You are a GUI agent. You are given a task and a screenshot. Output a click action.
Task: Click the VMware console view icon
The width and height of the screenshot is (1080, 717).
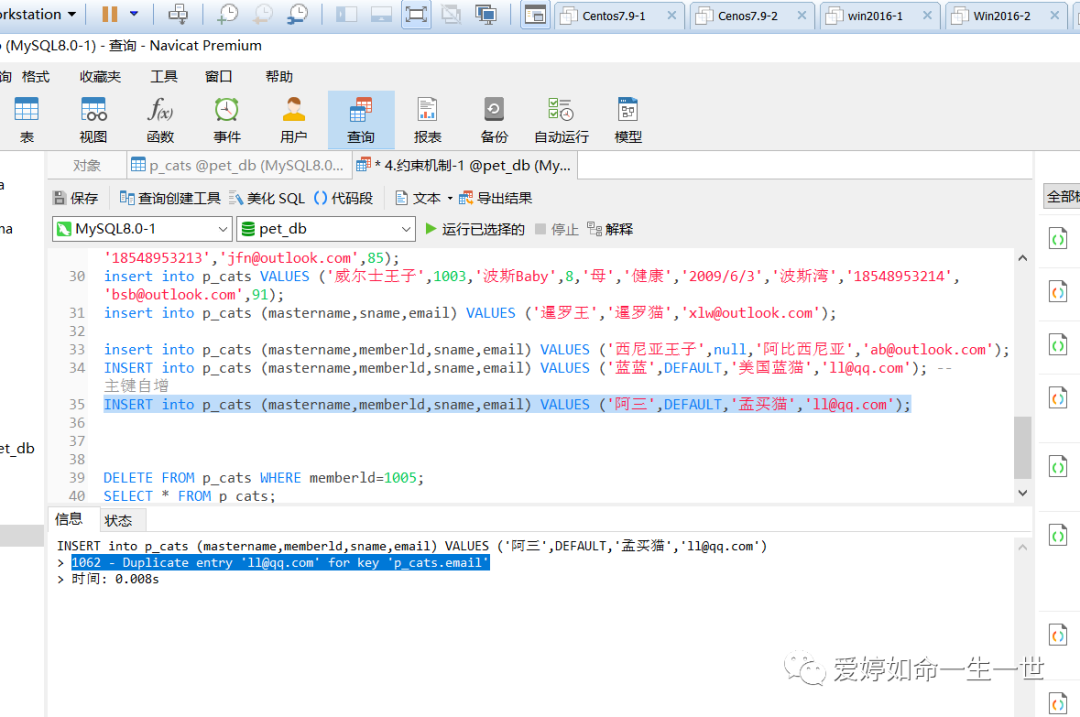pyautogui.click(x=381, y=14)
